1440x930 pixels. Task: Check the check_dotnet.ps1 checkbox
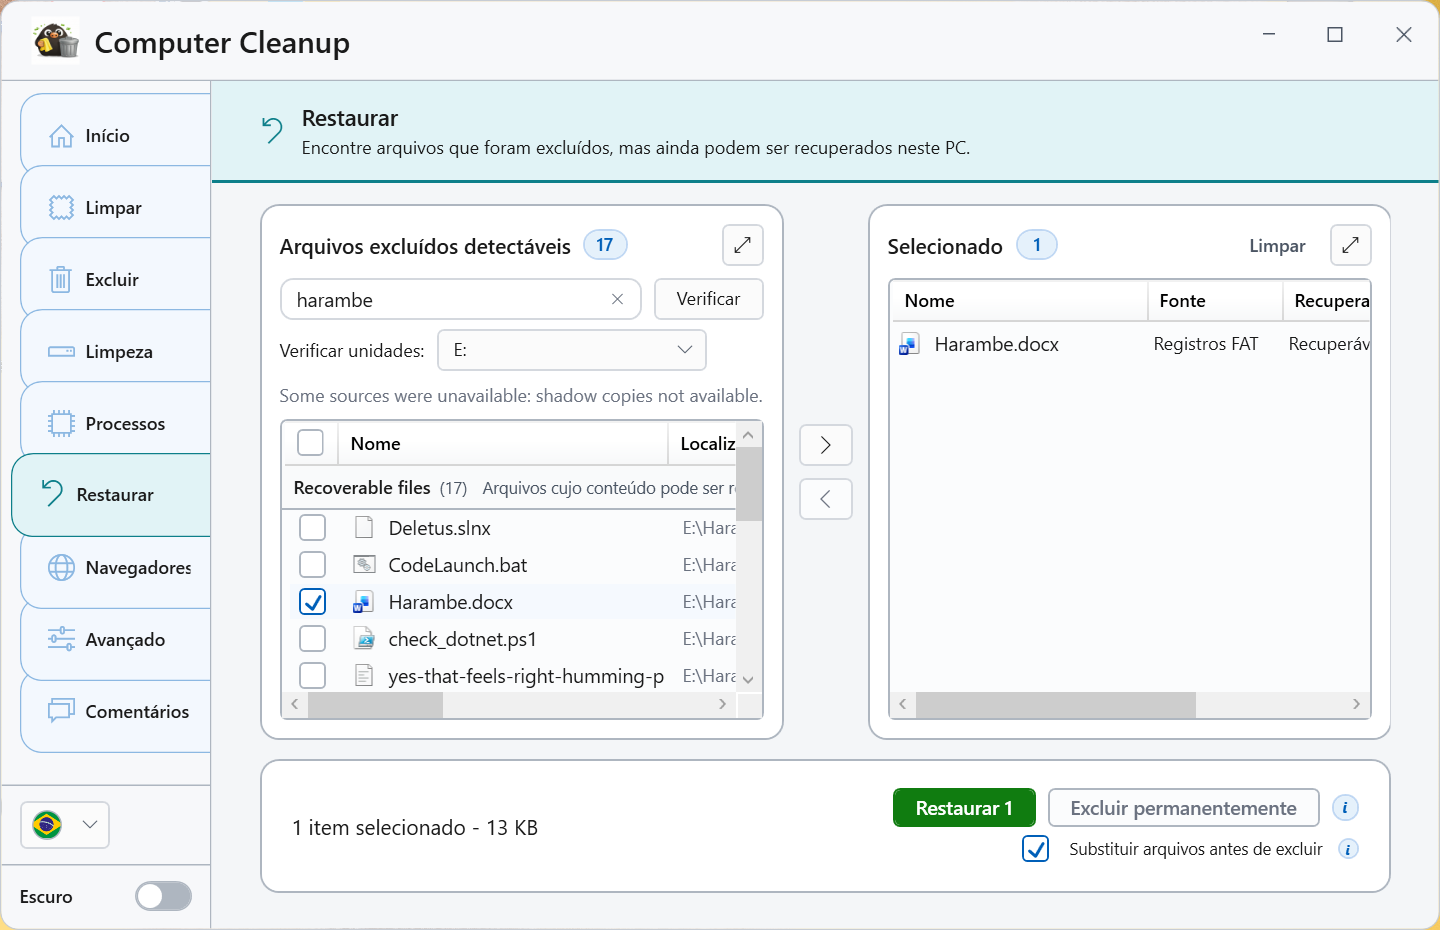313,639
